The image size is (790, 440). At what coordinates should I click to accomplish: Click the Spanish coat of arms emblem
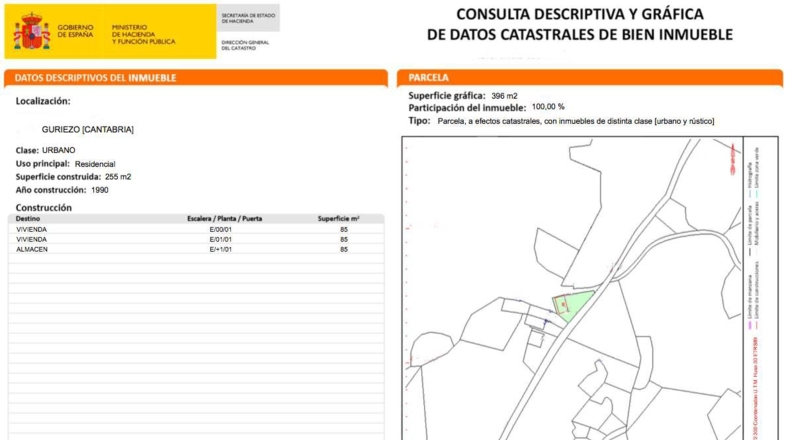pyautogui.click(x=32, y=31)
